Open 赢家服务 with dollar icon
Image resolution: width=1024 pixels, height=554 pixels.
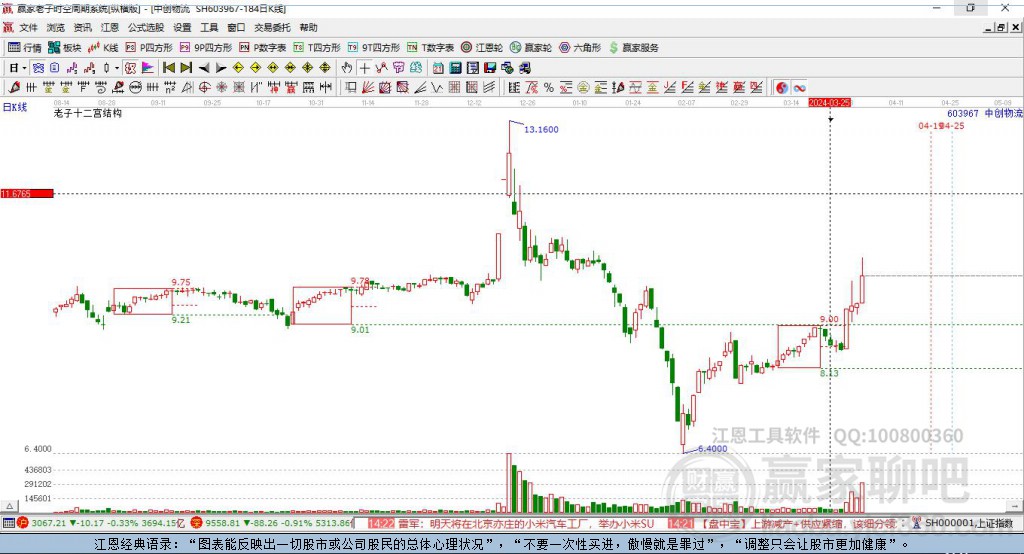[633, 48]
